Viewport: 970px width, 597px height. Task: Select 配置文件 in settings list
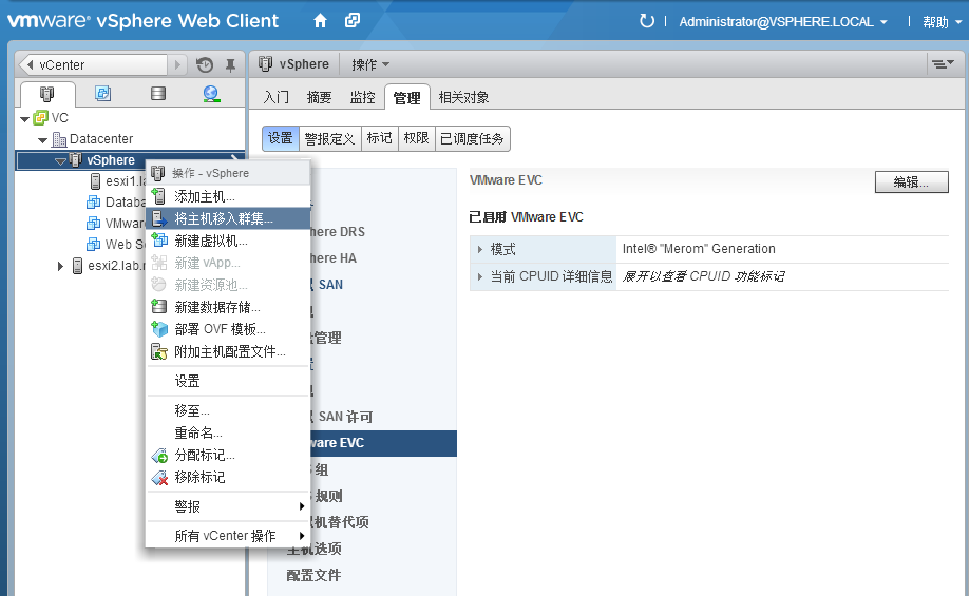pos(314,575)
